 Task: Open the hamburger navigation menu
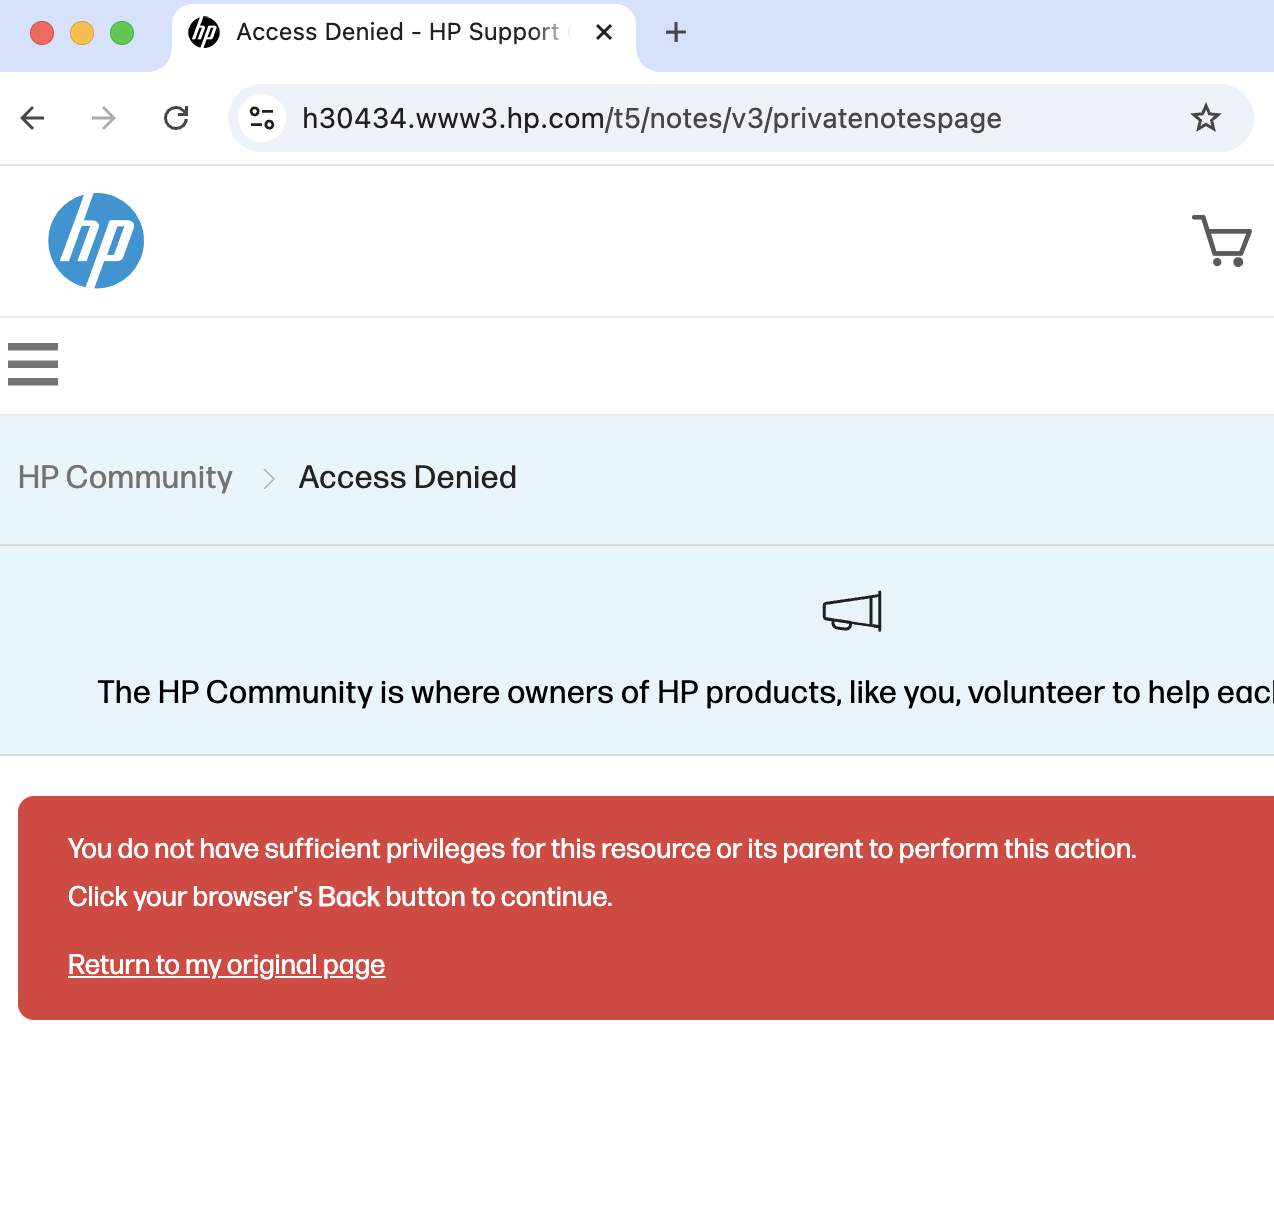pos(32,364)
